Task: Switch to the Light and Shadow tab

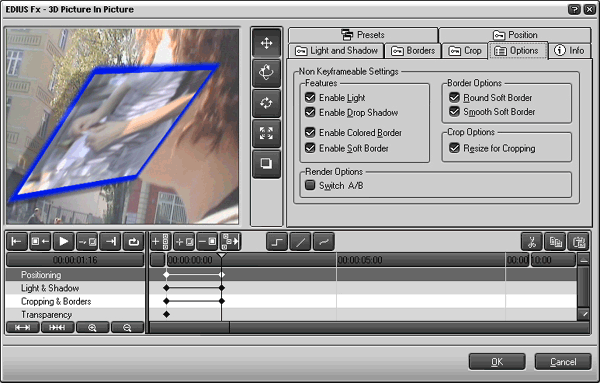Action: click(x=336, y=51)
